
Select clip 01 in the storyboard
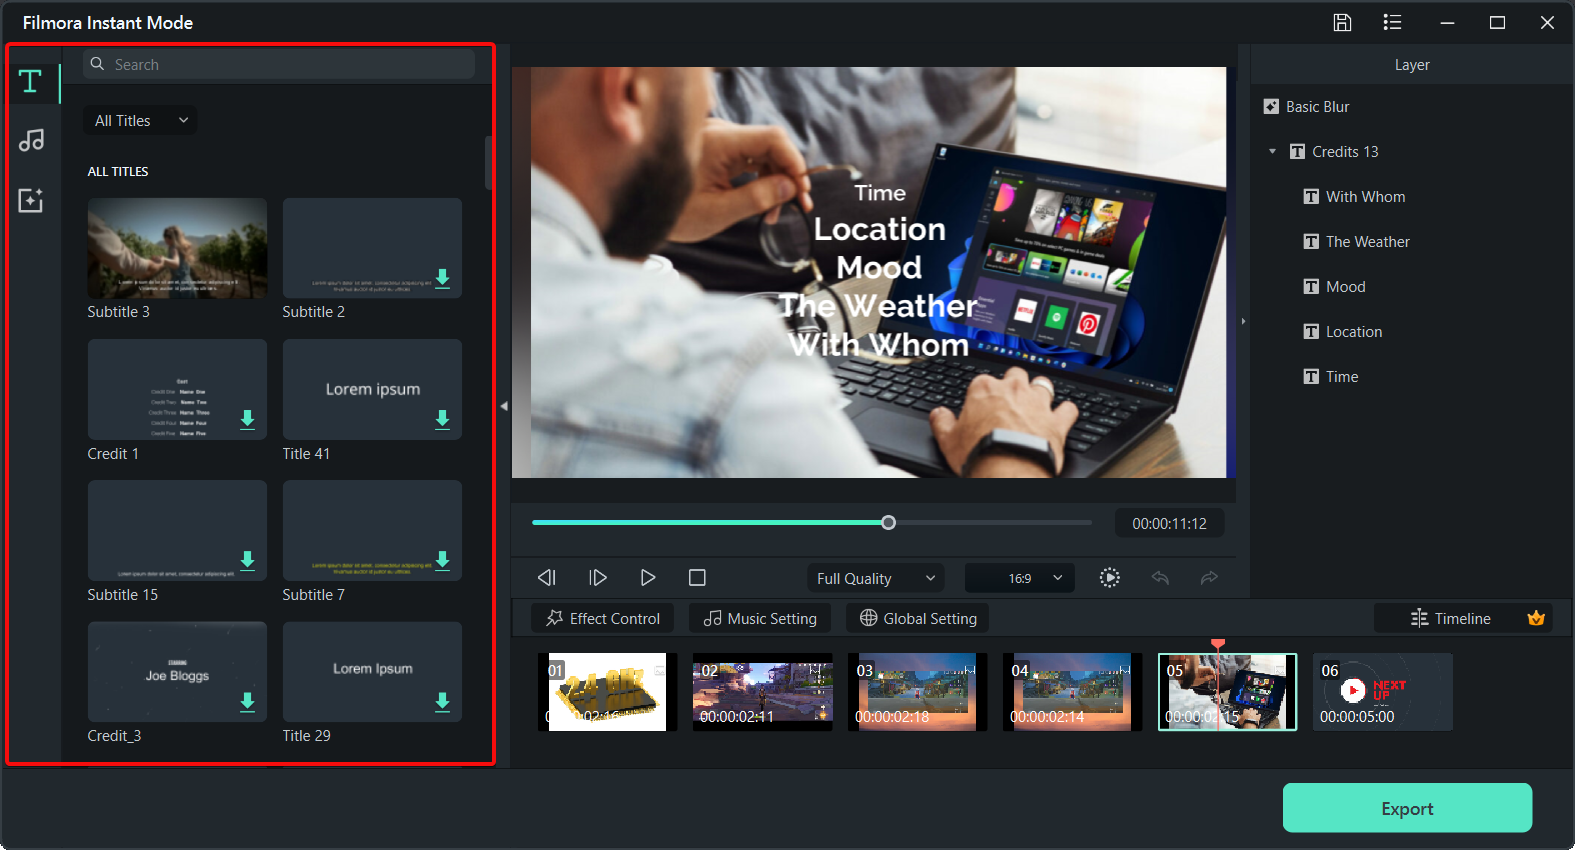tap(607, 692)
